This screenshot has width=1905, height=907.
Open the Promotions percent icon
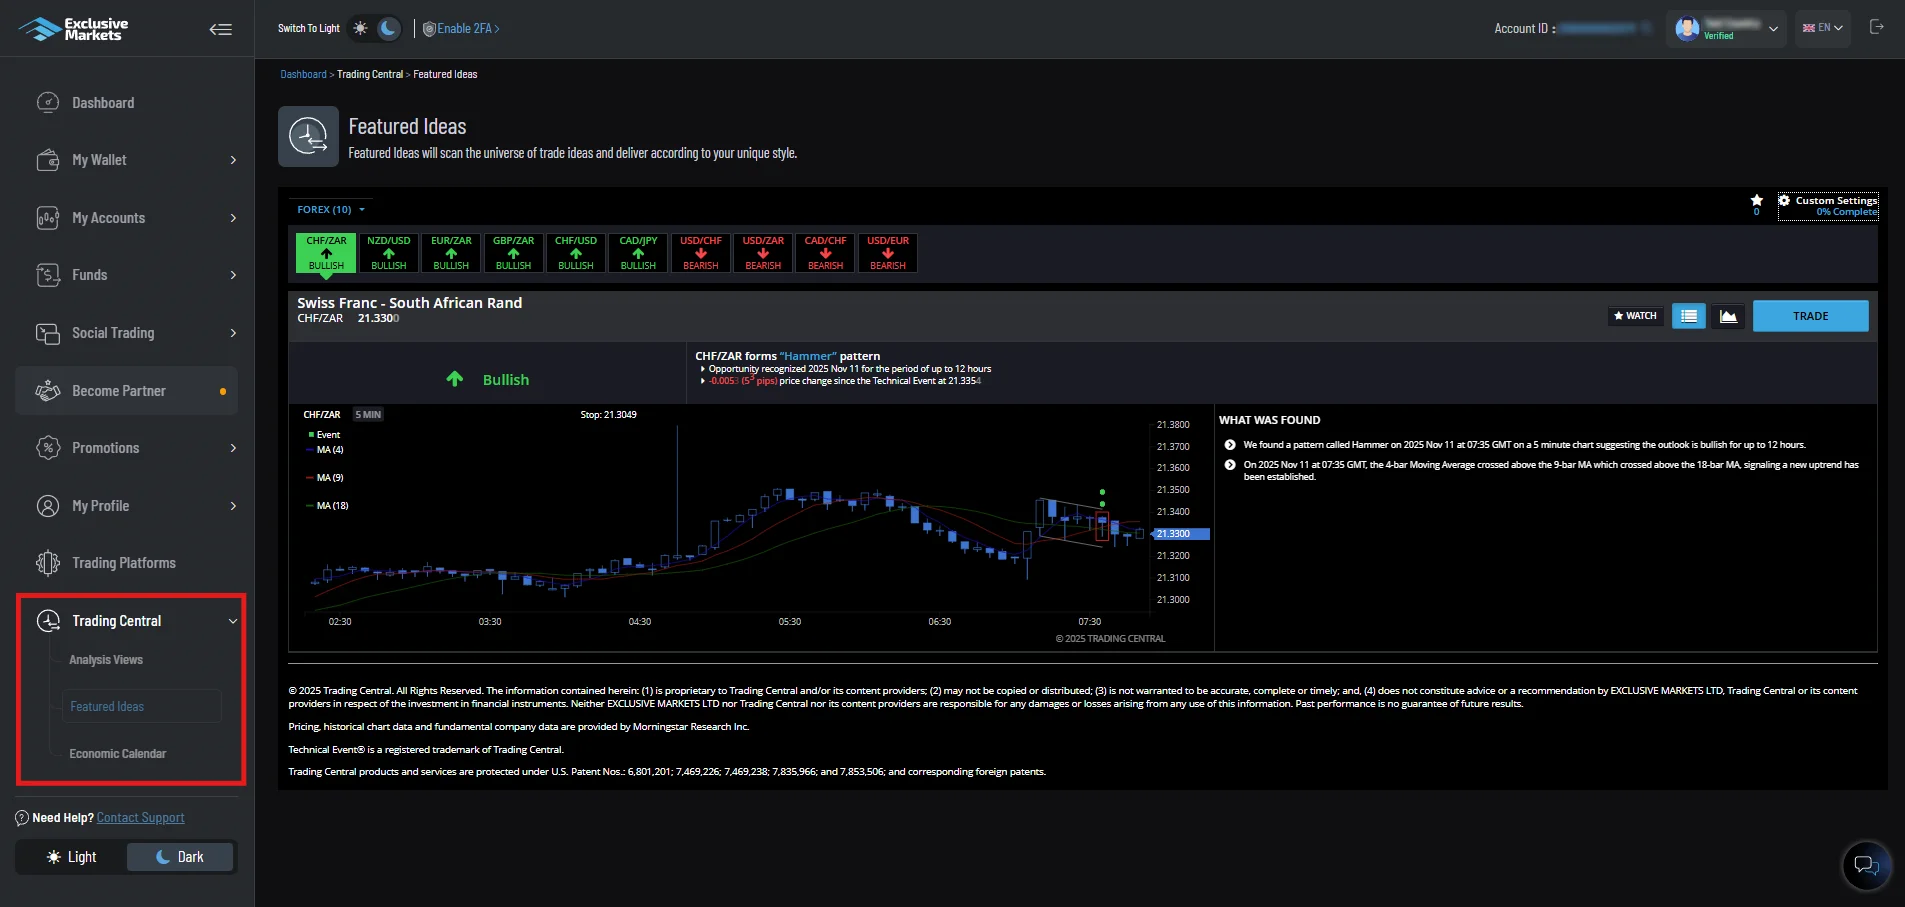tap(48, 447)
